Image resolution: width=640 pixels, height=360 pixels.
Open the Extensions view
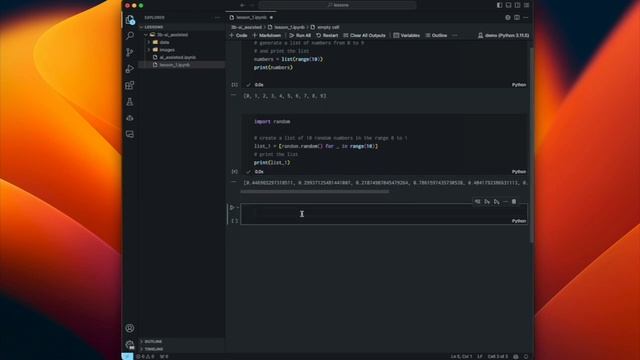point(130,85)
